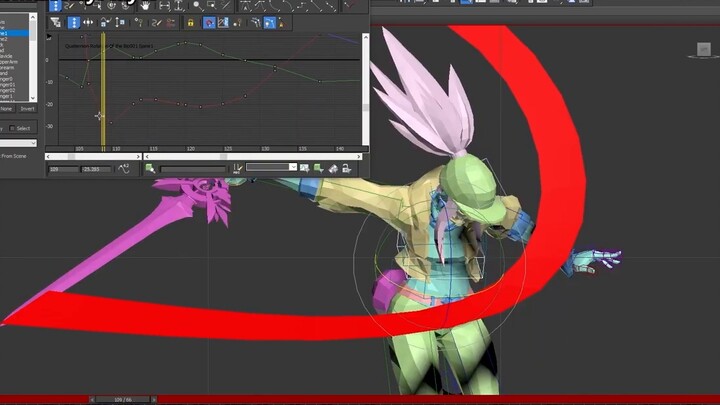Select the Slide Keys horizontal arrows tool
Image resolution: width=720 pixels, height=405 pixels.
88,22
